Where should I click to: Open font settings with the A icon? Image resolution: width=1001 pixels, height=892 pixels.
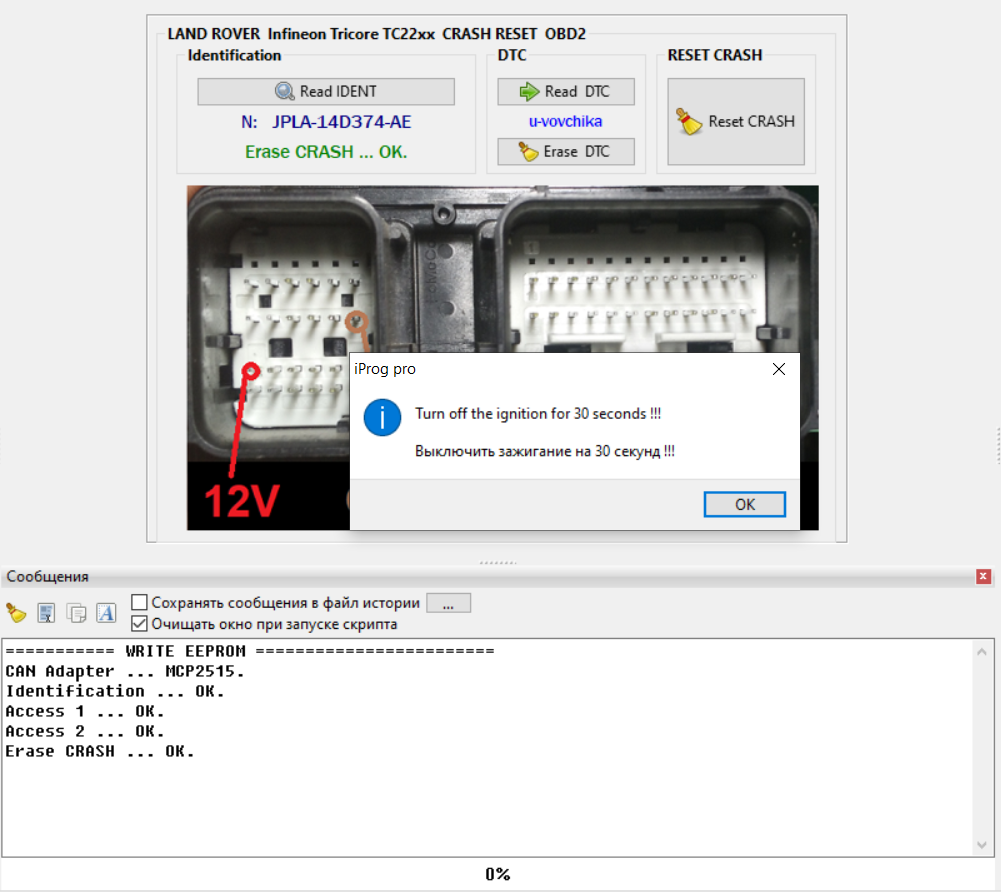pyautogui.click(x=106, y=613)
